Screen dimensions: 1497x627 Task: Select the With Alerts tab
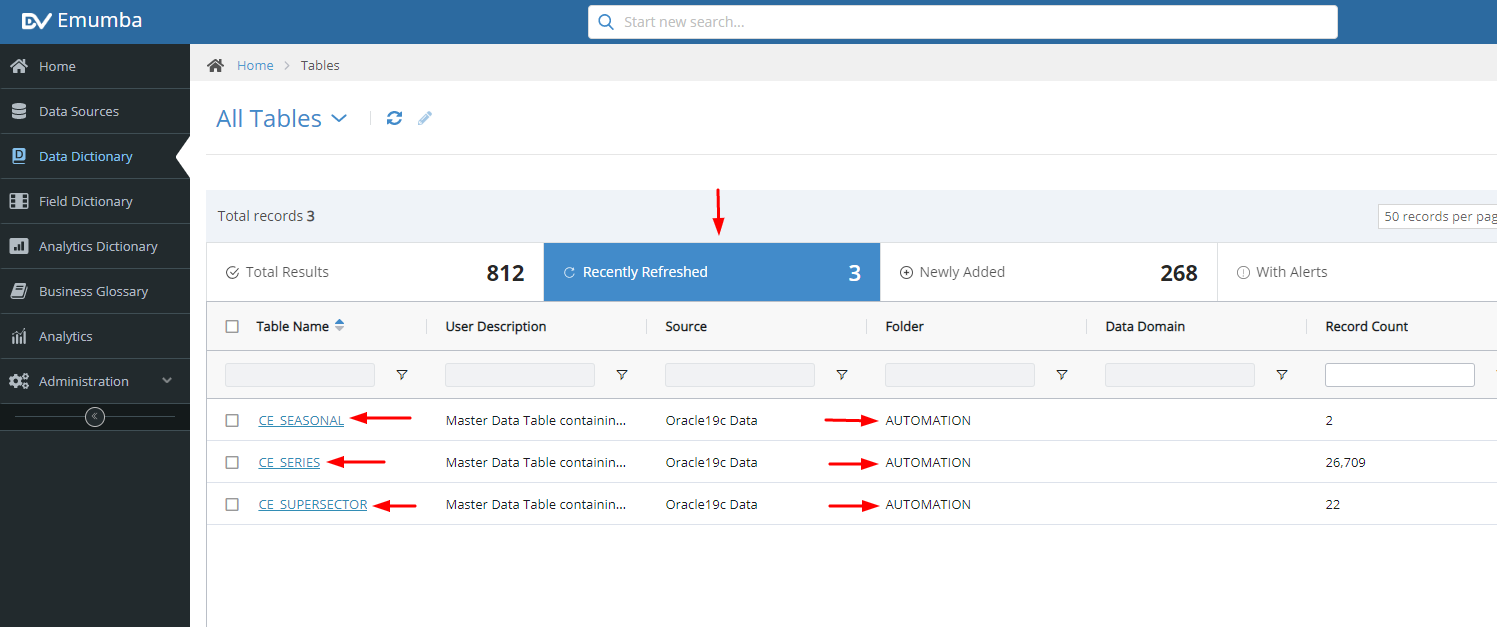pyautogui.click(x=1357, y=272)
